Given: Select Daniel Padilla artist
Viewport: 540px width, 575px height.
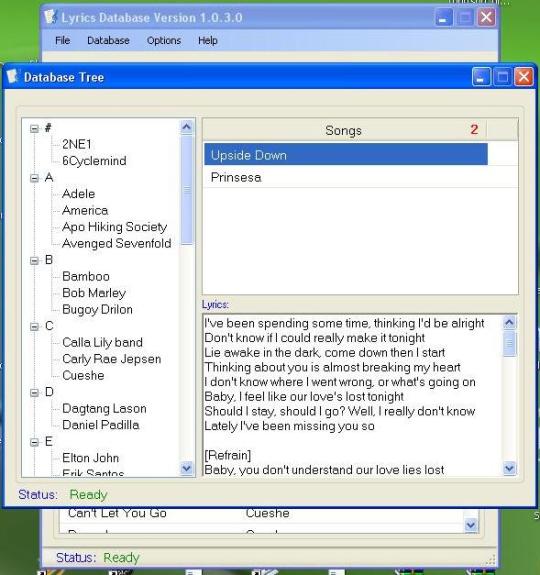Looking at the screenshot, I should click(100, 425).
